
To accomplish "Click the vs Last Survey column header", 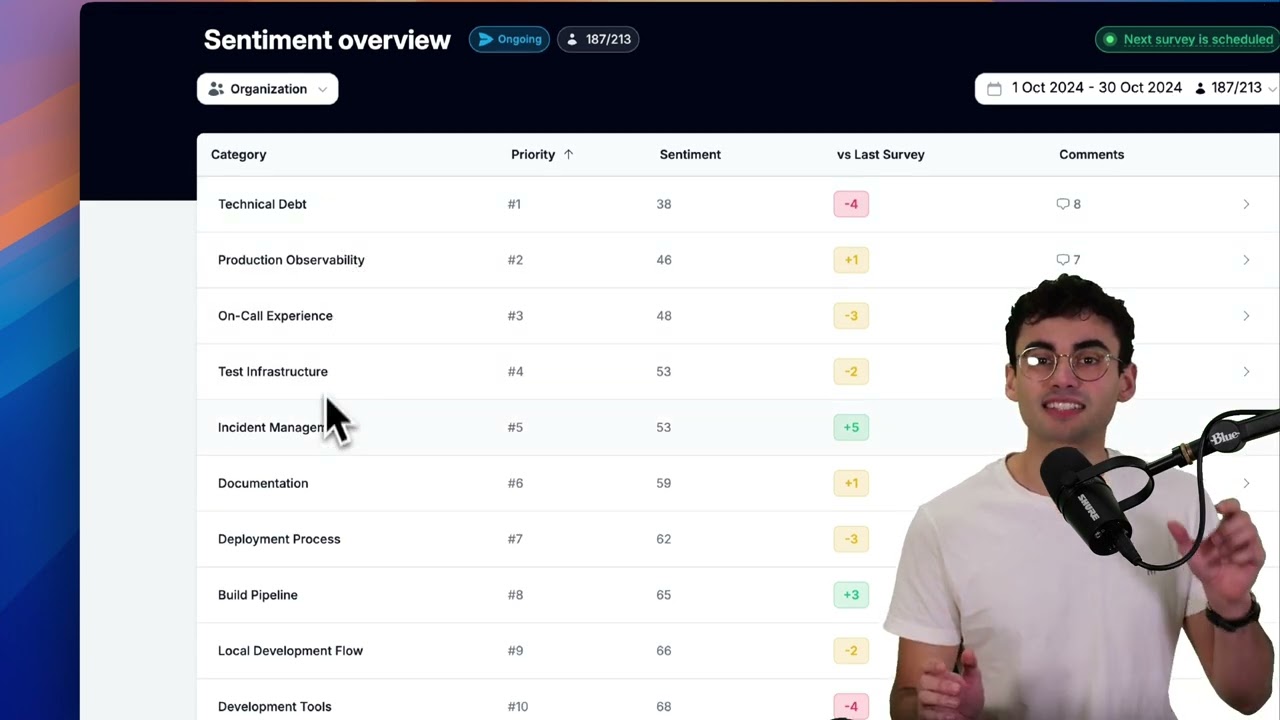I will pyautogui.click(x=880, y=155).
